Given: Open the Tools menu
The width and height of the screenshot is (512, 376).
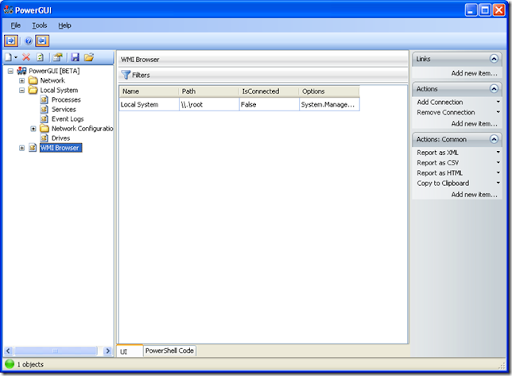Looking at the screenshot, I should tap(39, 26).
